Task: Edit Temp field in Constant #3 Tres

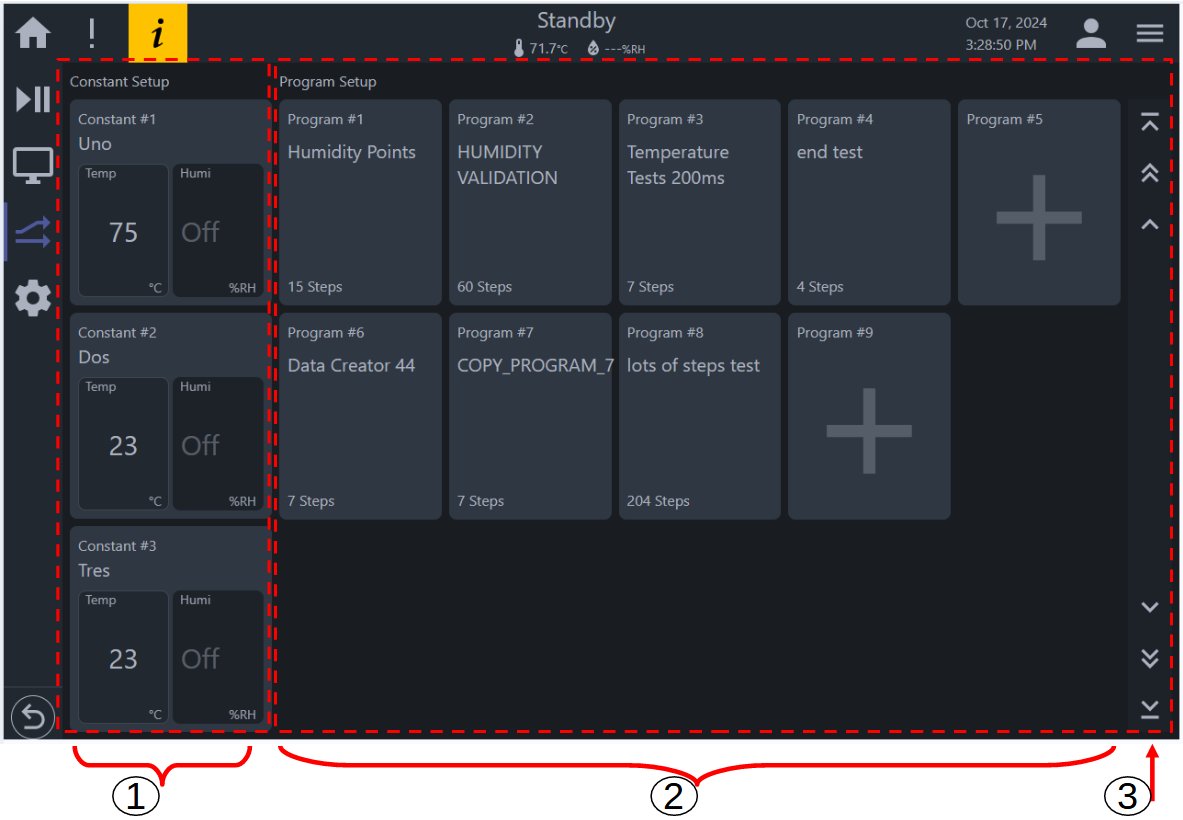Action: click(x=124, y=658)
